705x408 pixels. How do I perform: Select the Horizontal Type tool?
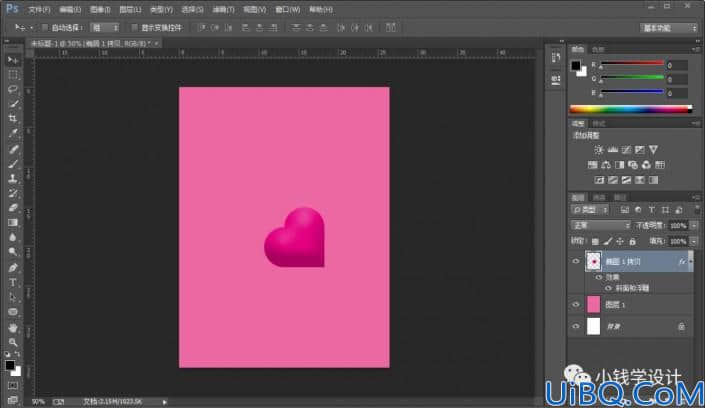(13, 282)
